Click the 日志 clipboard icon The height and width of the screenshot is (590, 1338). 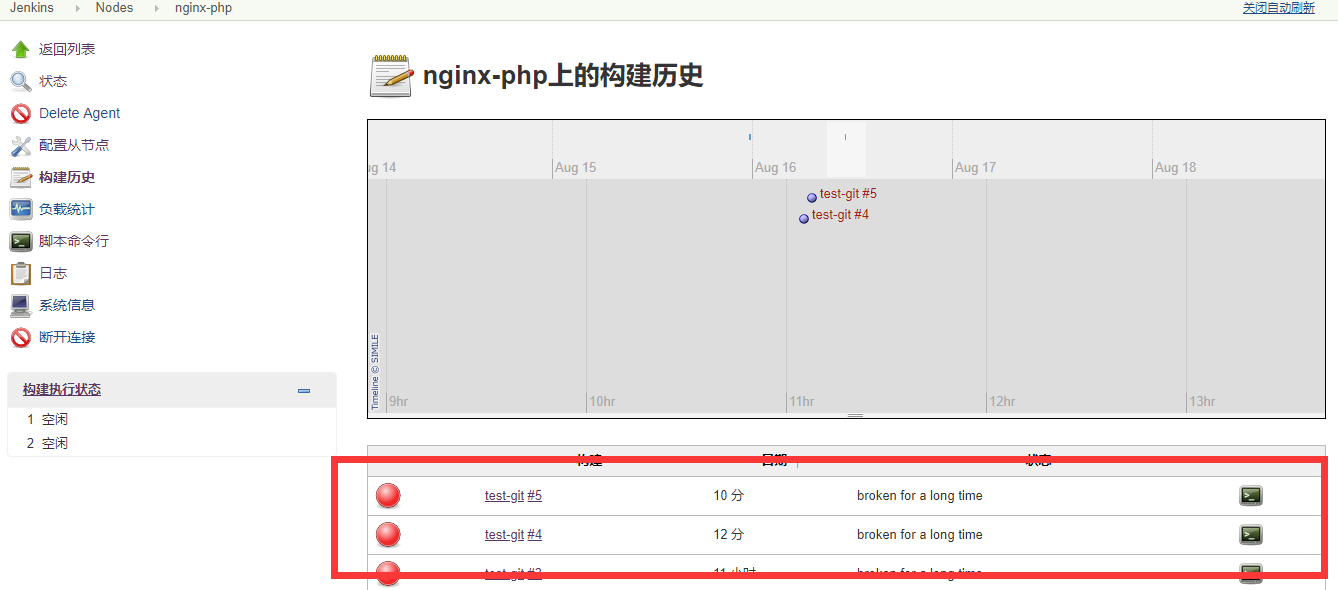21,273
